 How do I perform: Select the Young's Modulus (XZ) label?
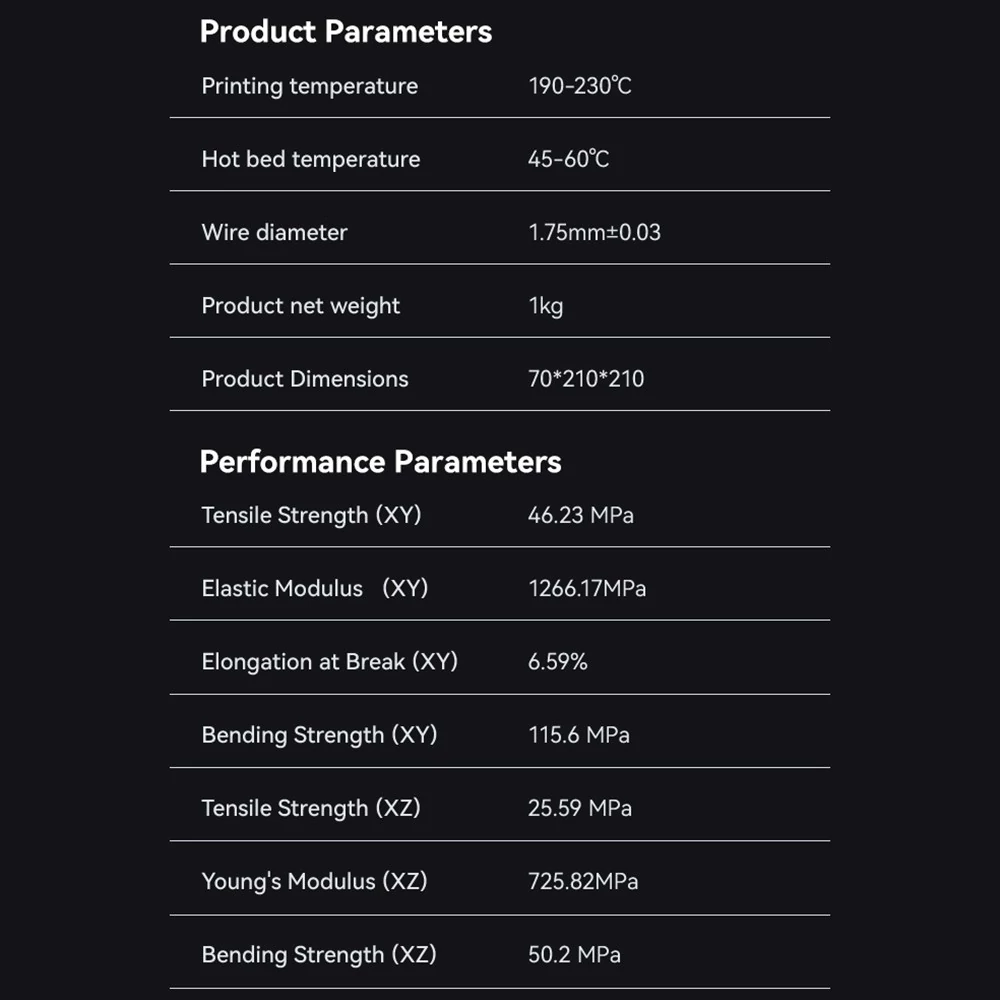tap(314, 881)
